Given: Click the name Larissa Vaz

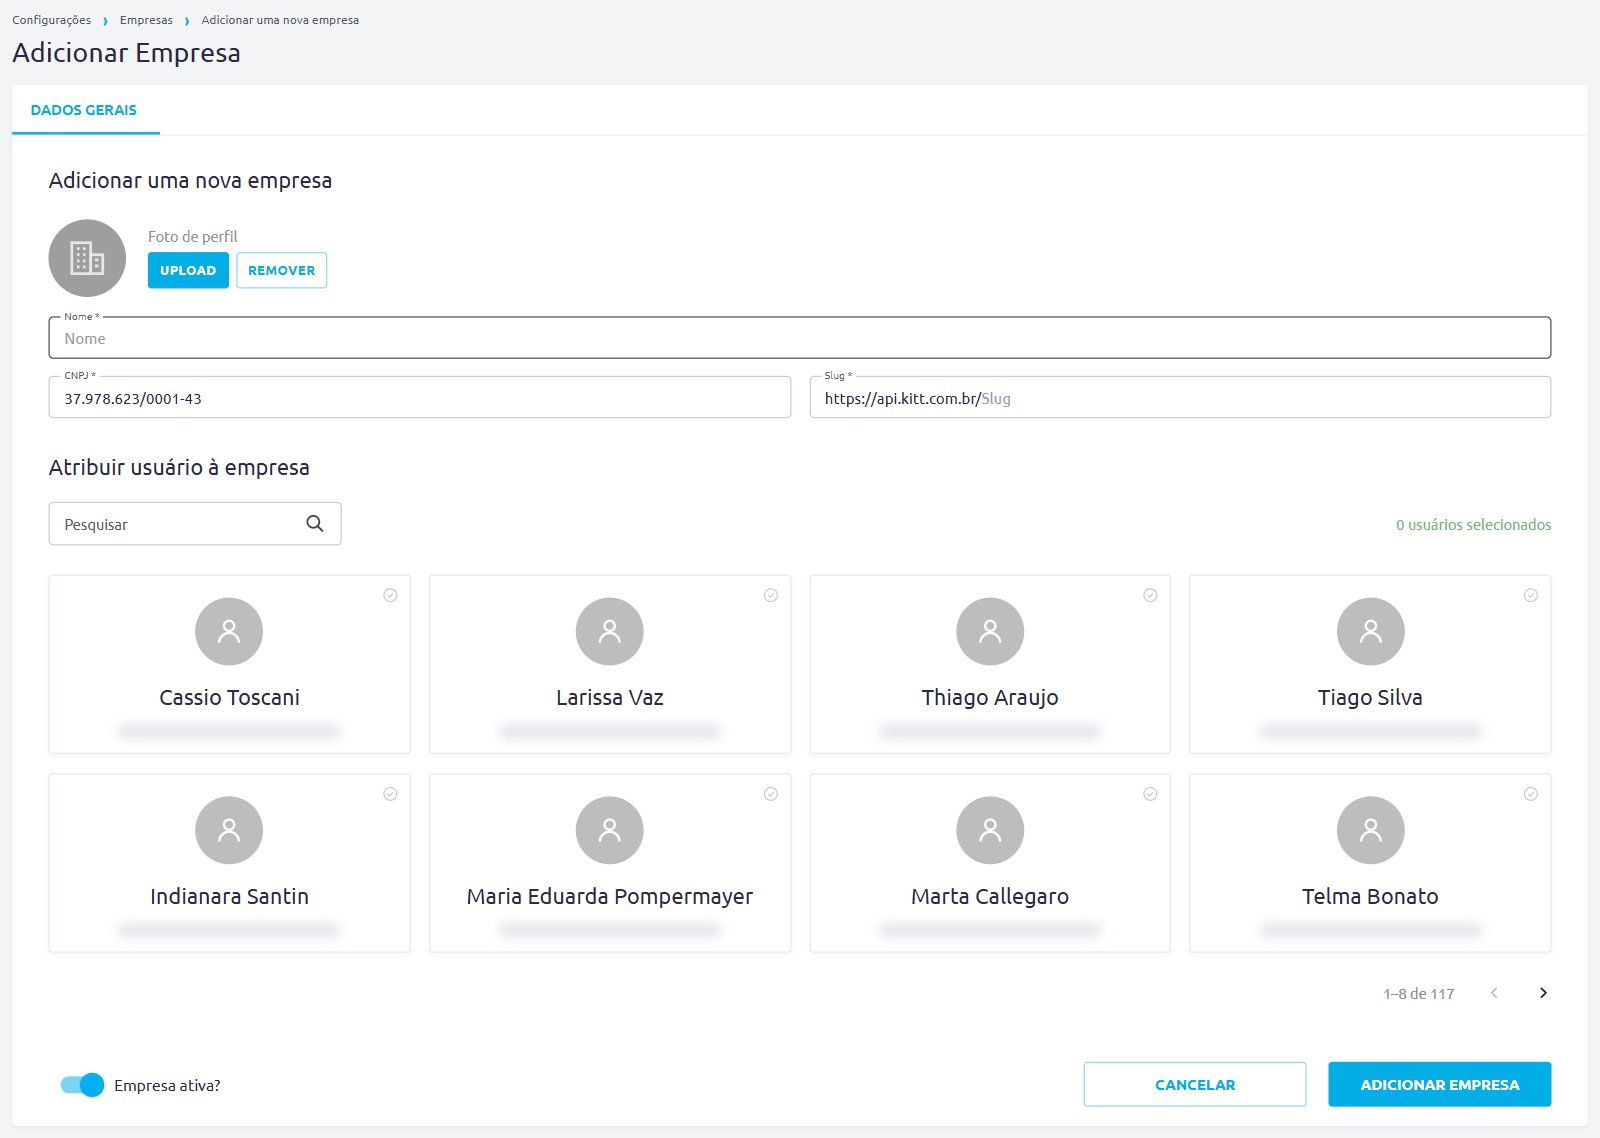Looking at the screenshot, I should (610, 697).
